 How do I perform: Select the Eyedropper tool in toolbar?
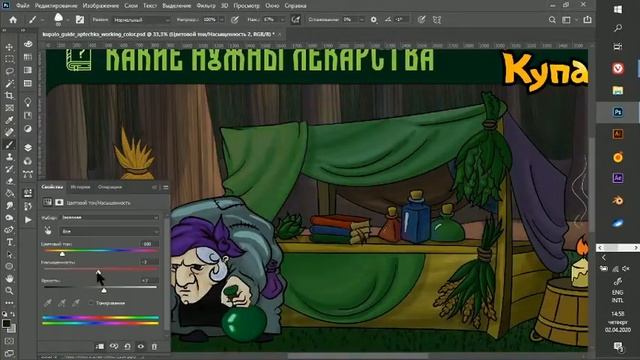(x=9, y=120)
